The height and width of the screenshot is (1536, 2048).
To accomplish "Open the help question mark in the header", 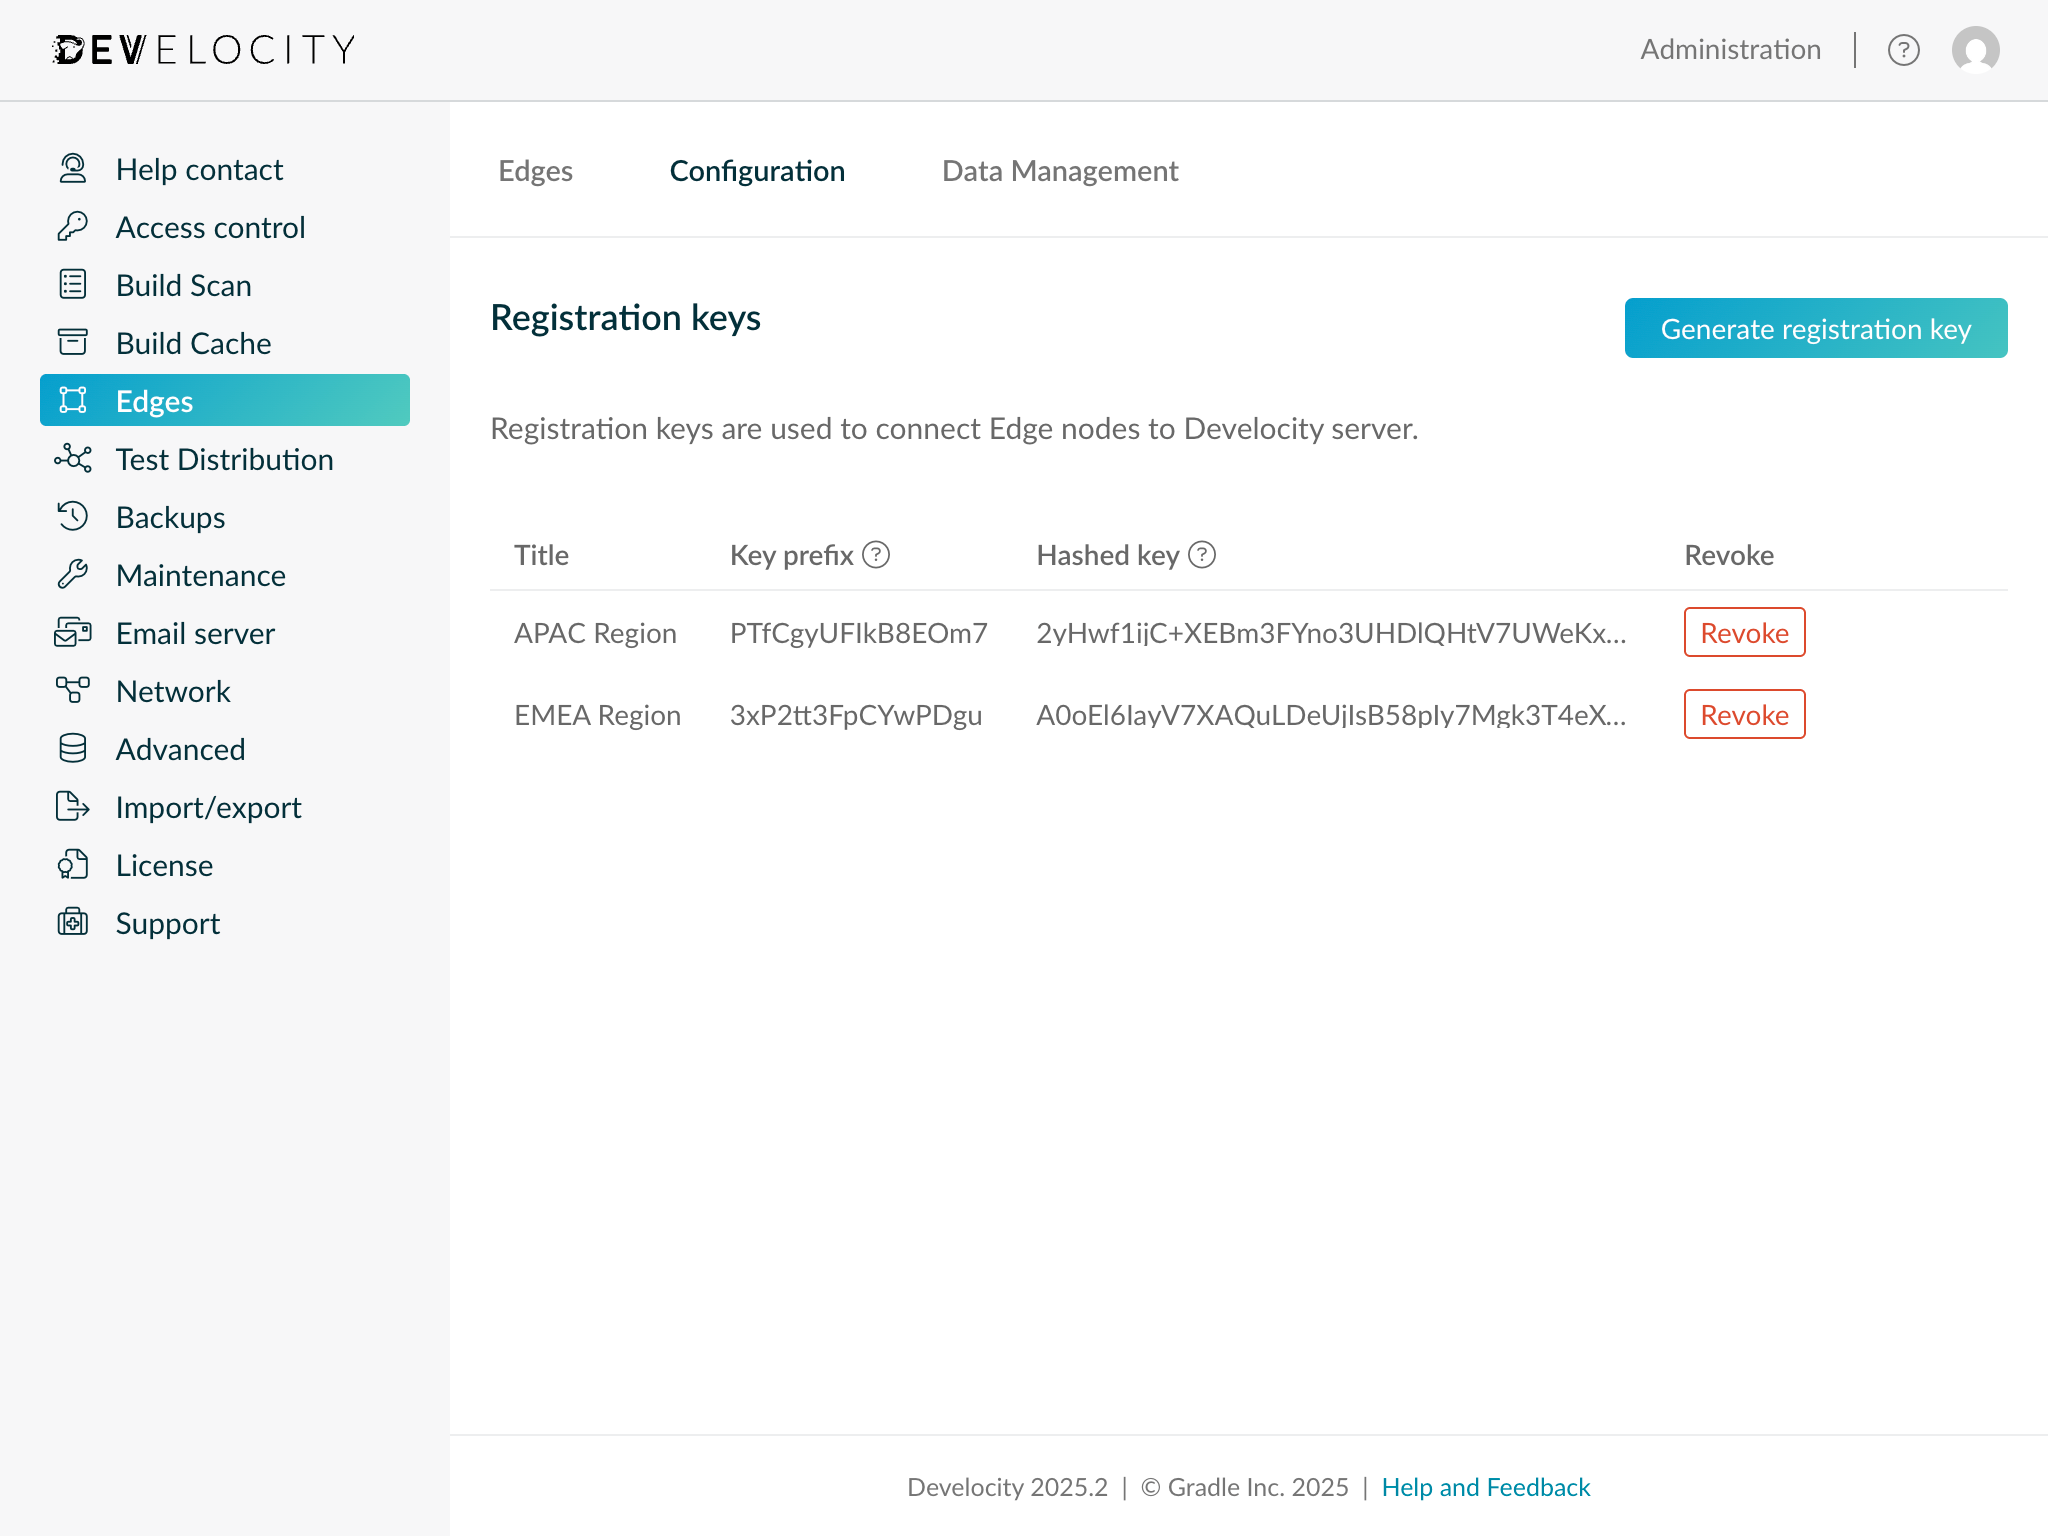I will coord(1905,49).
